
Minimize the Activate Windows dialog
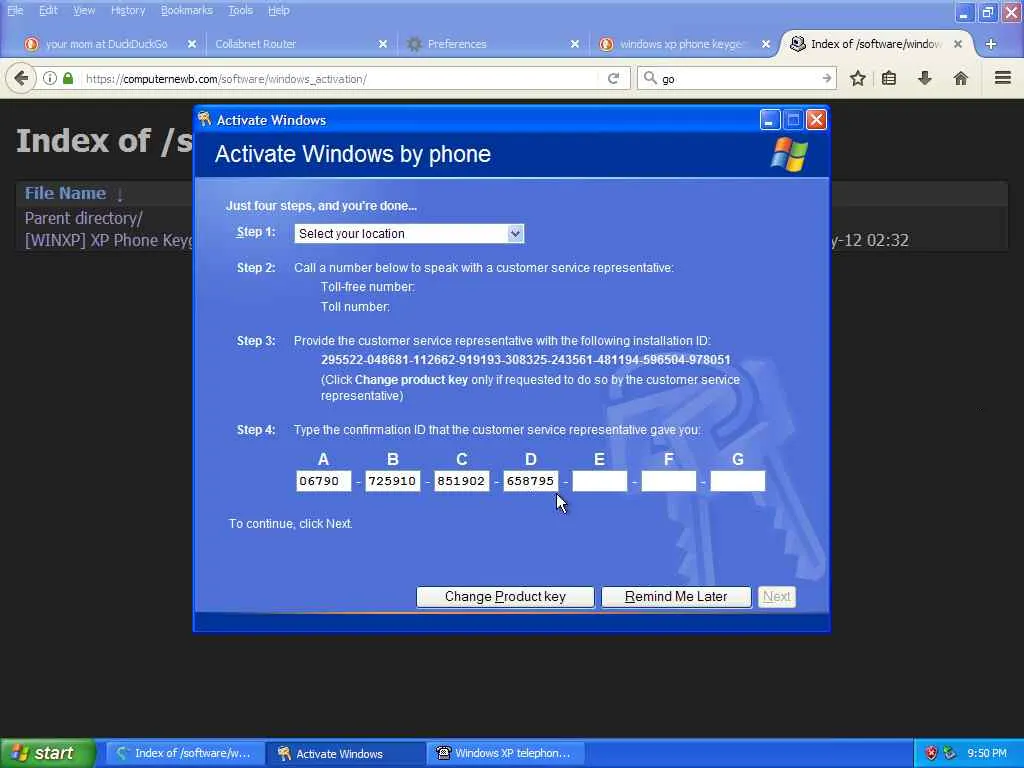[x=770, y=120]
